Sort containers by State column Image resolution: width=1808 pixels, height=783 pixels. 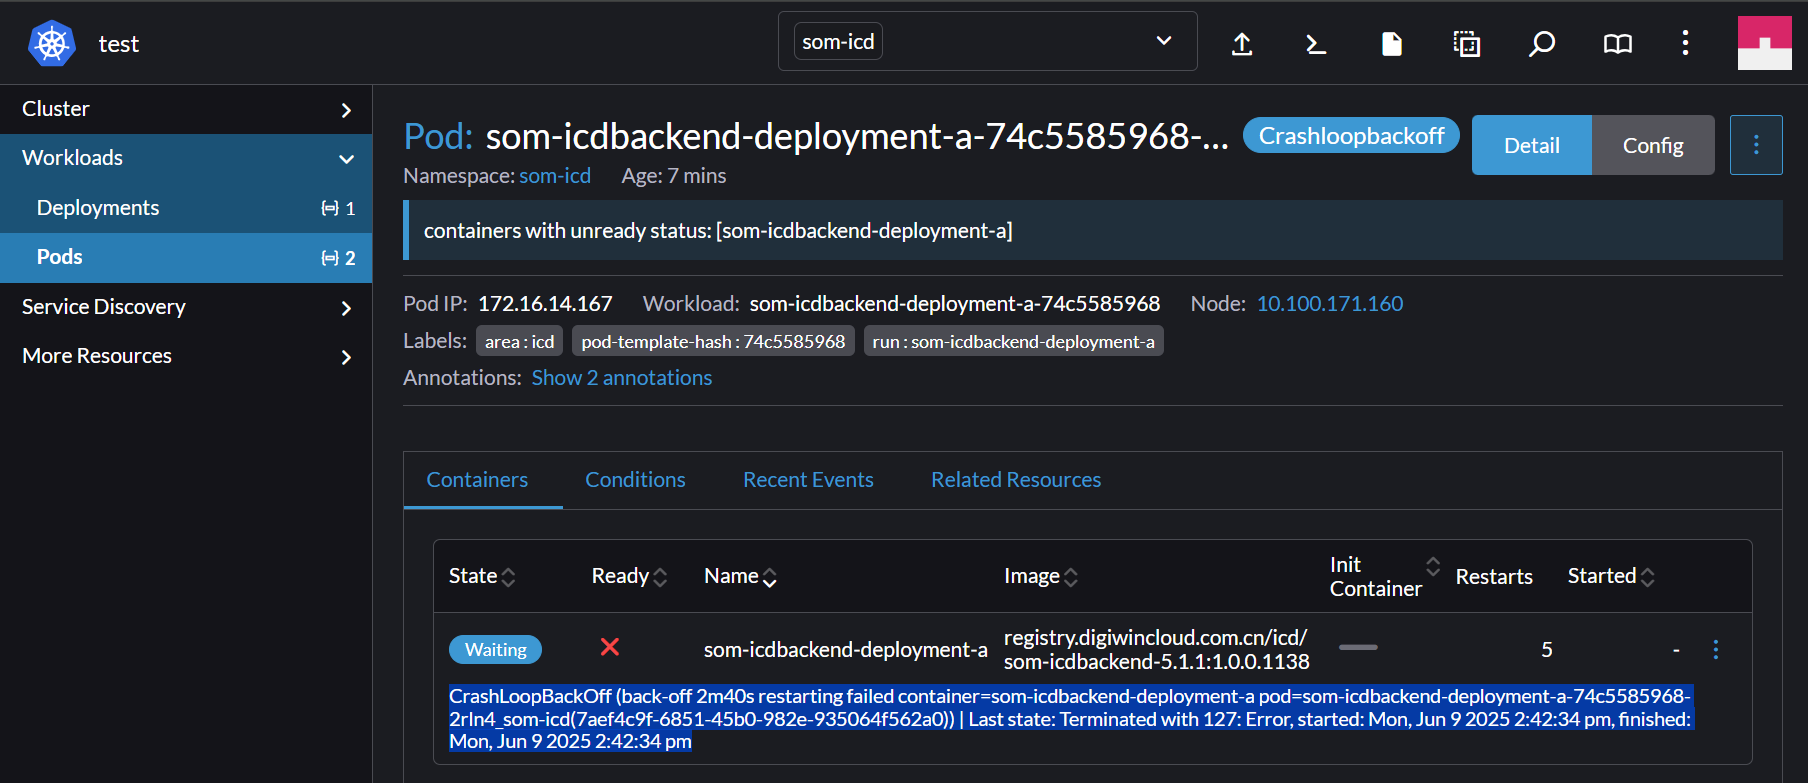(482, 576)
